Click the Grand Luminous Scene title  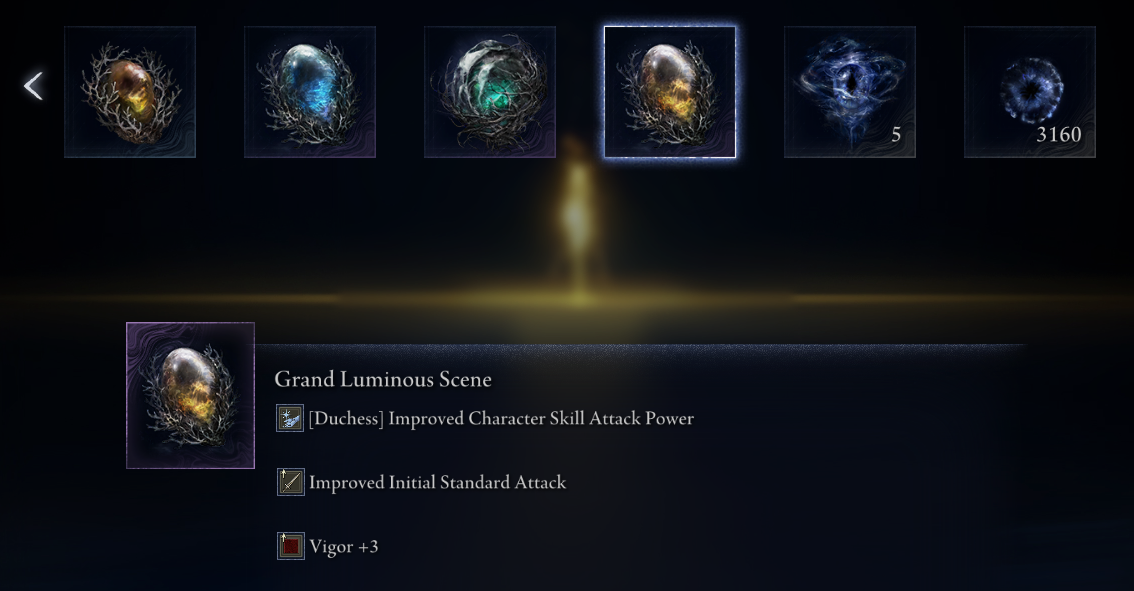(383, 379)
